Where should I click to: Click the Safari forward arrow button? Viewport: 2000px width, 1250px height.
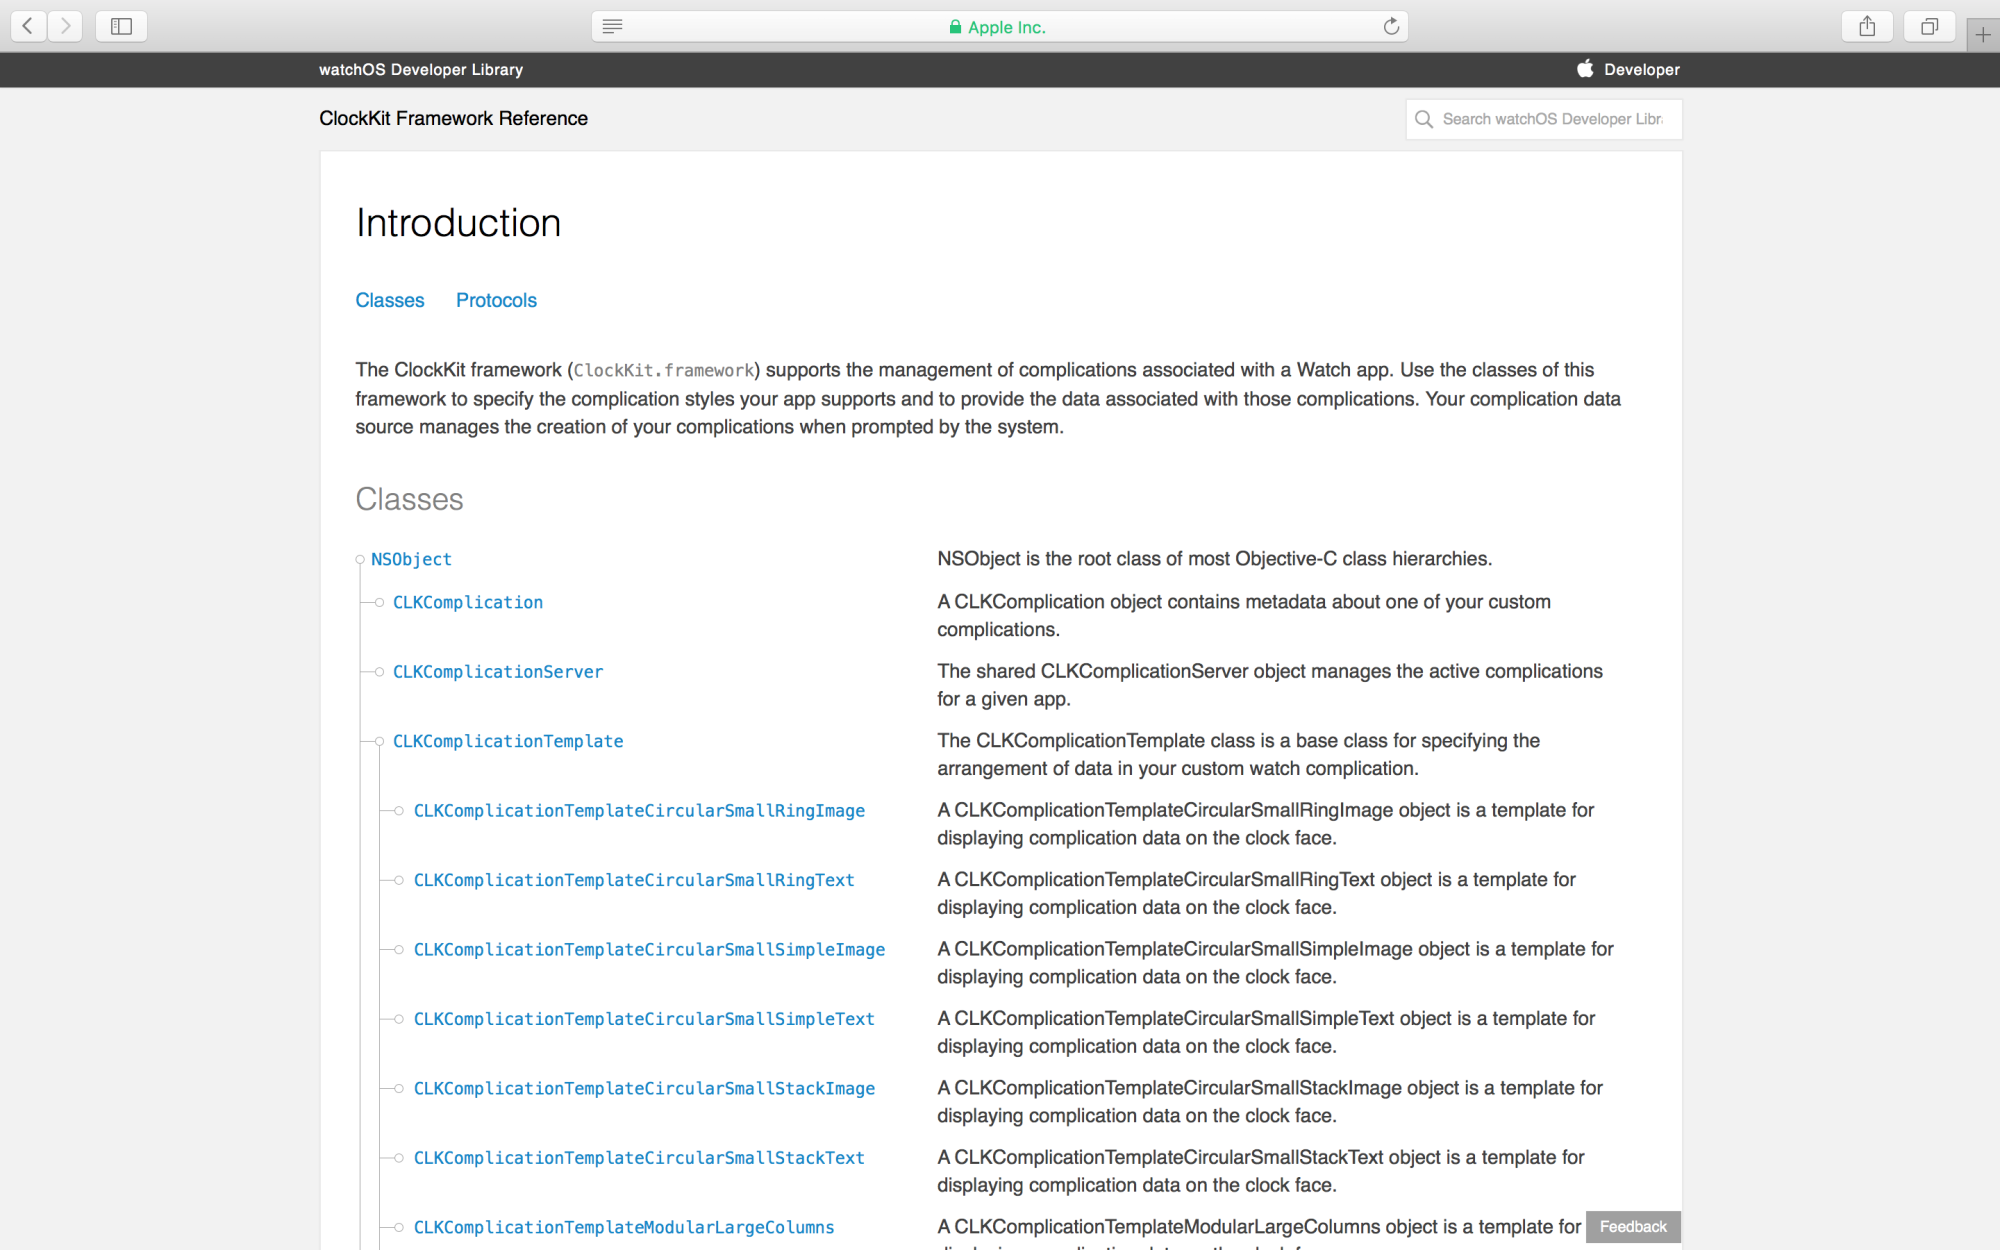point(65,26)
